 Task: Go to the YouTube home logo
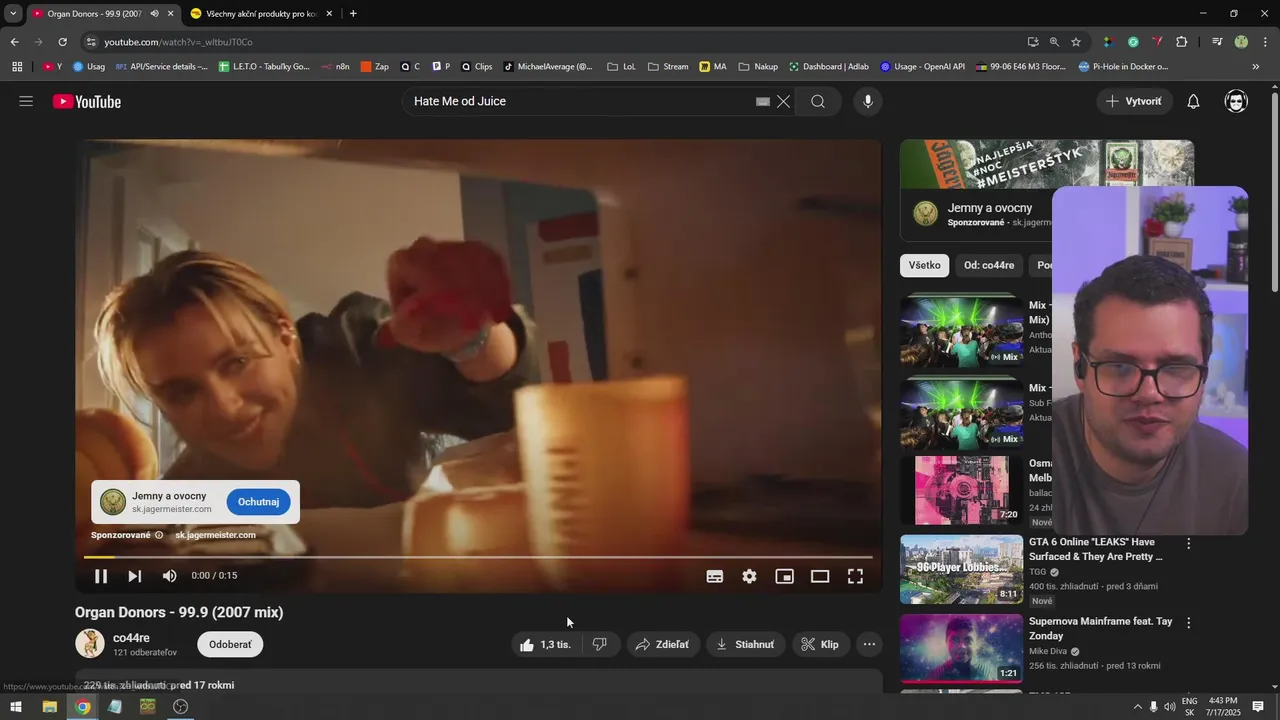tap(87, 101)
